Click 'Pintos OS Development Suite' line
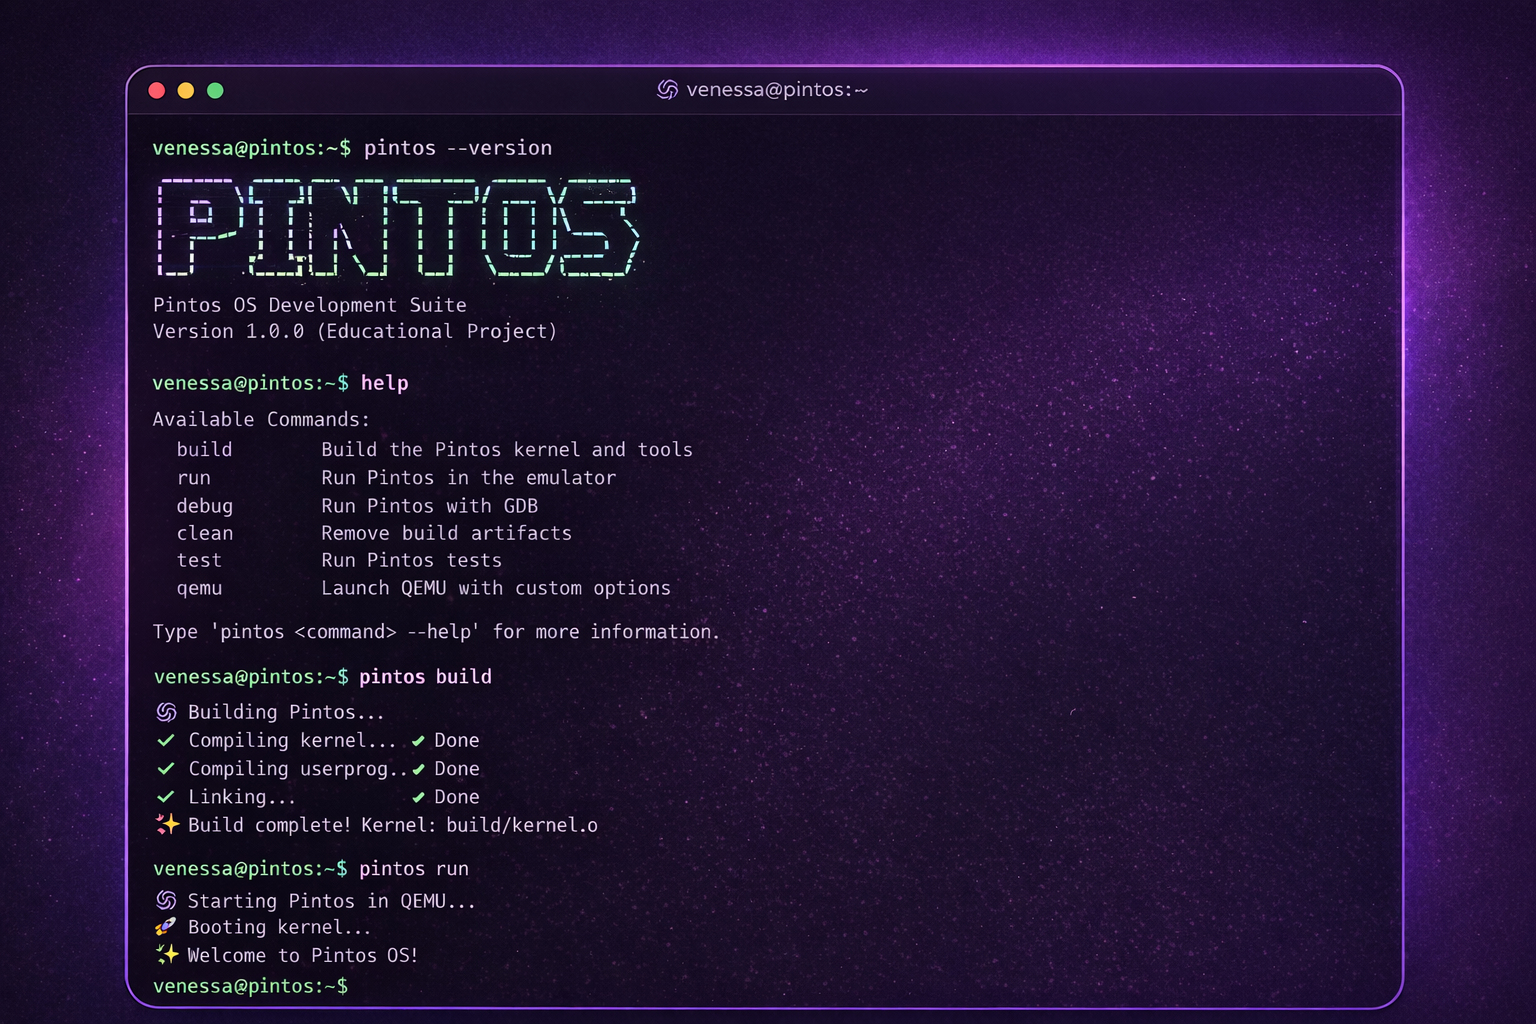The width and height of the screenshot is (1536, 1024). pos(310,305)
